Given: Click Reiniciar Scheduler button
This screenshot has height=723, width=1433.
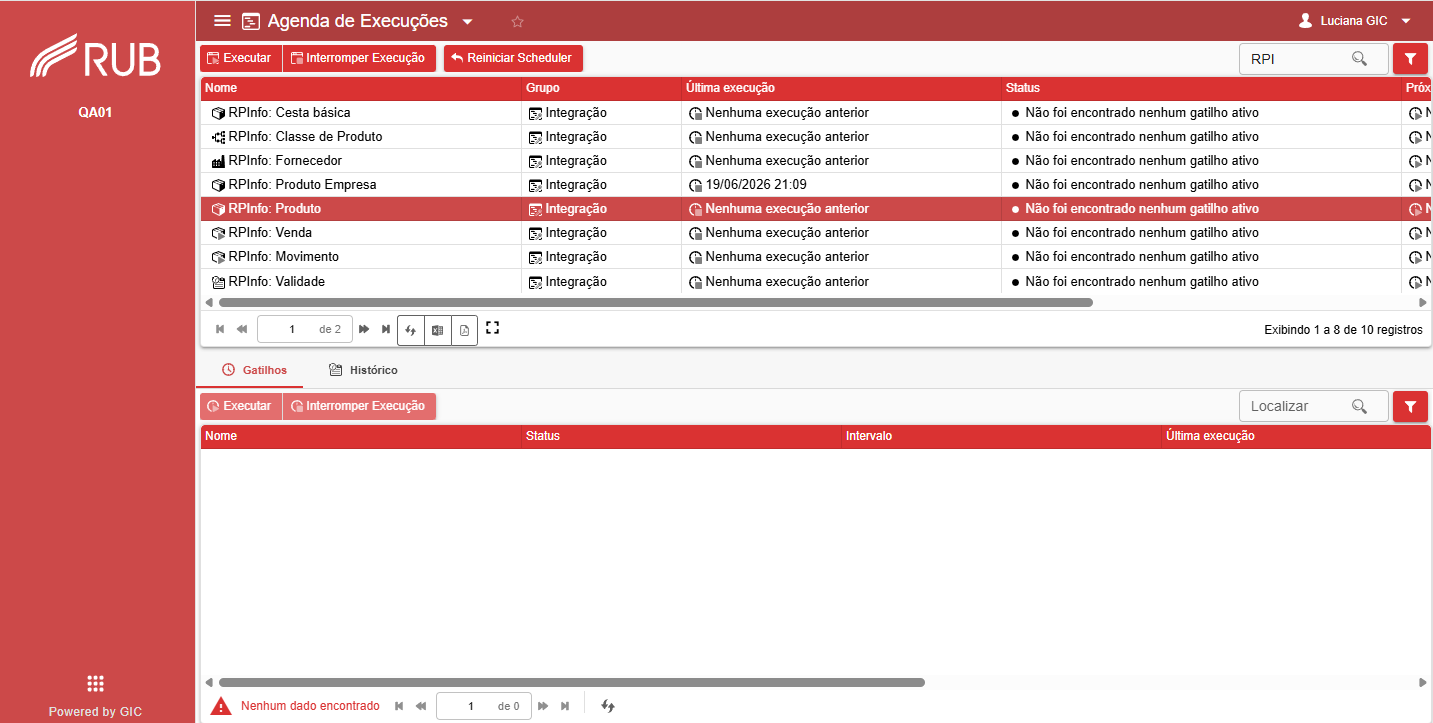Looking at the screenshot, I should 513,58.
